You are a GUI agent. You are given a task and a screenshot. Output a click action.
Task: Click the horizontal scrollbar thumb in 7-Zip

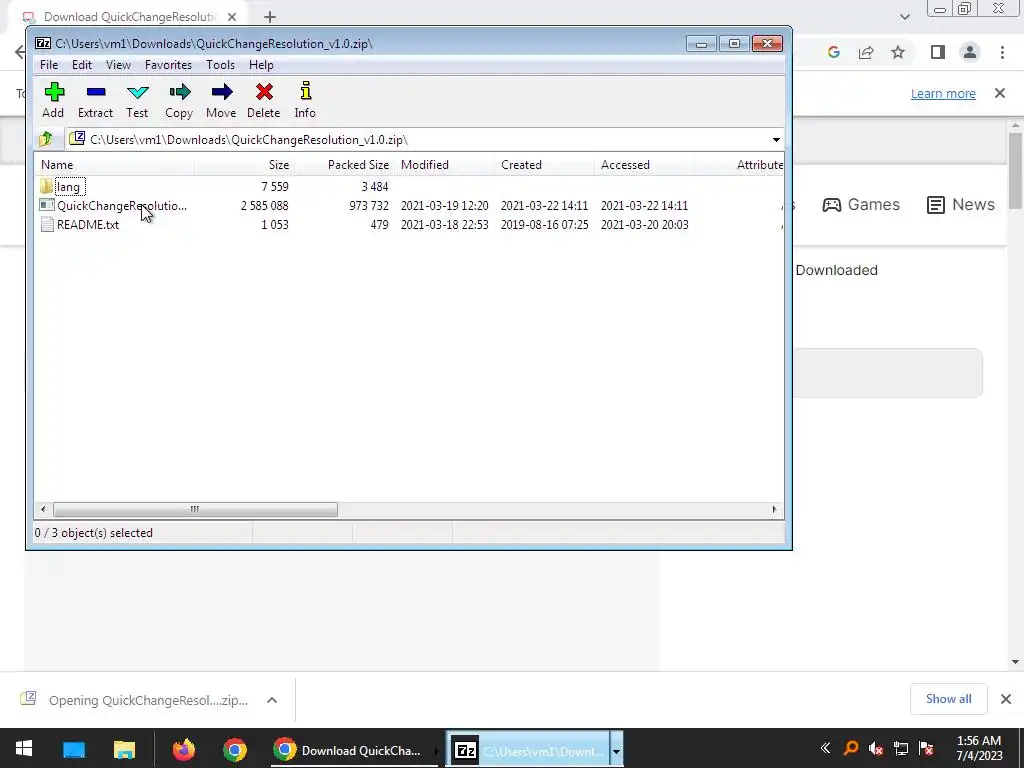[x=195, y=509]
